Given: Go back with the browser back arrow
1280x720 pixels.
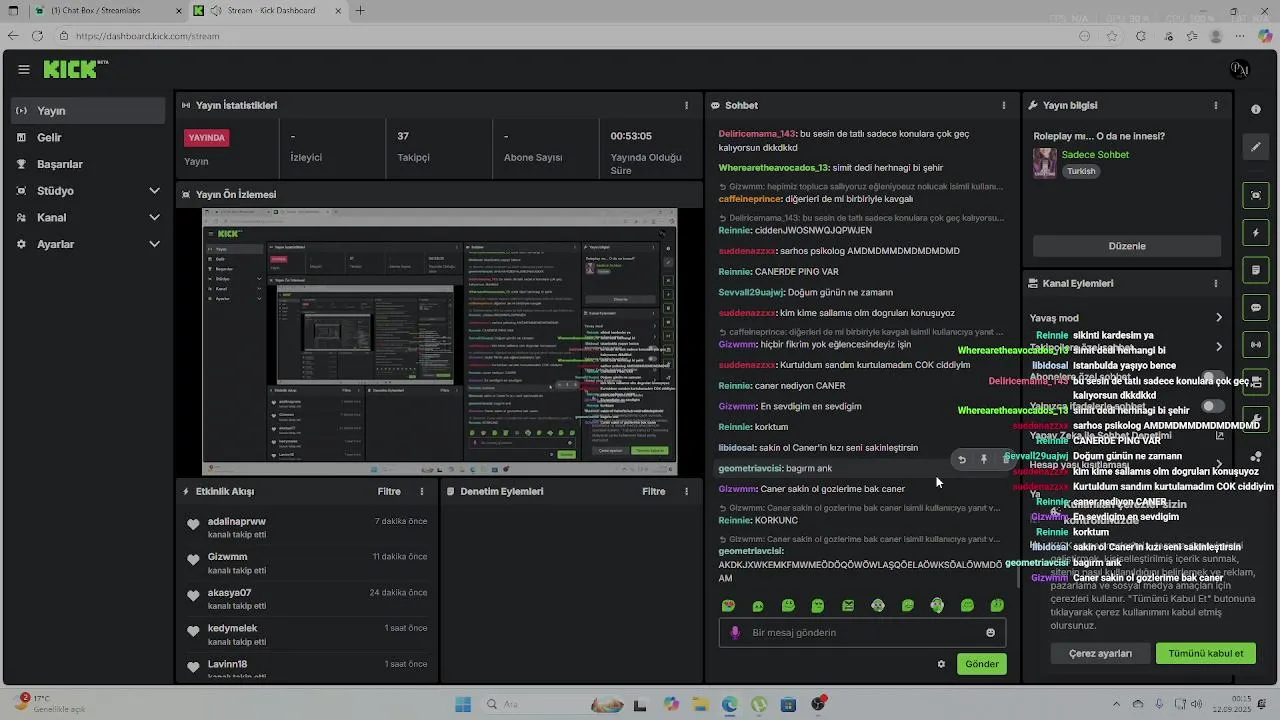Looking at the screenshot, I should coord(12,36).
